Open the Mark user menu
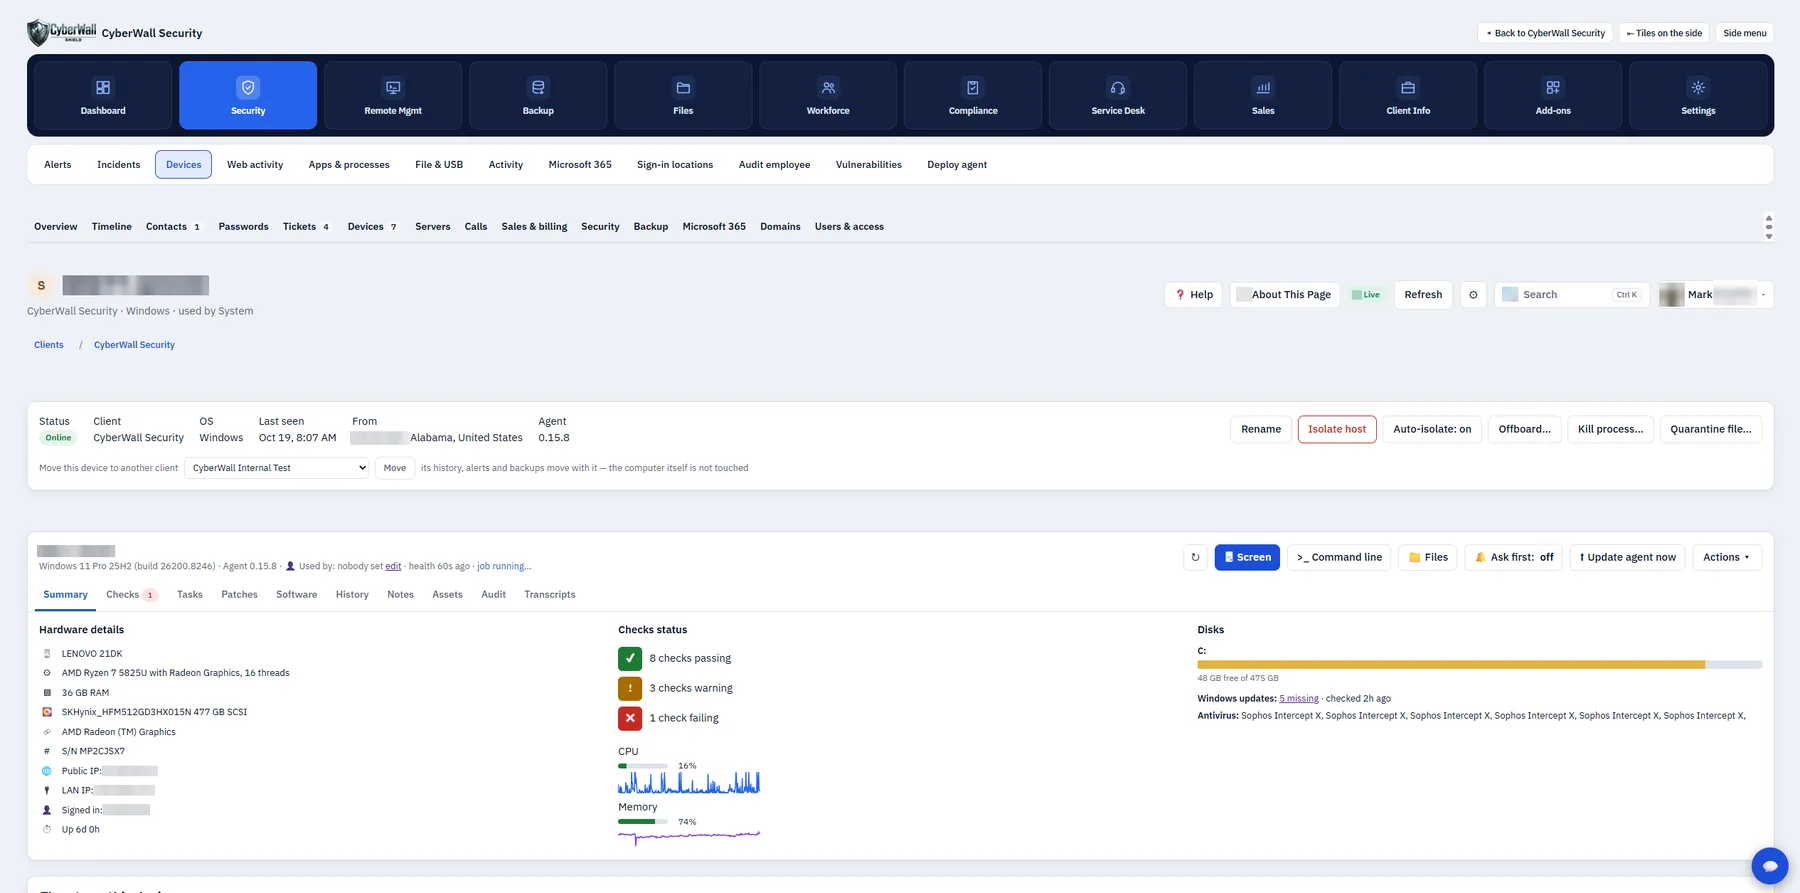Image resolution: width=1800 pixels, height=893 pixels. (x=1714, y=295)
